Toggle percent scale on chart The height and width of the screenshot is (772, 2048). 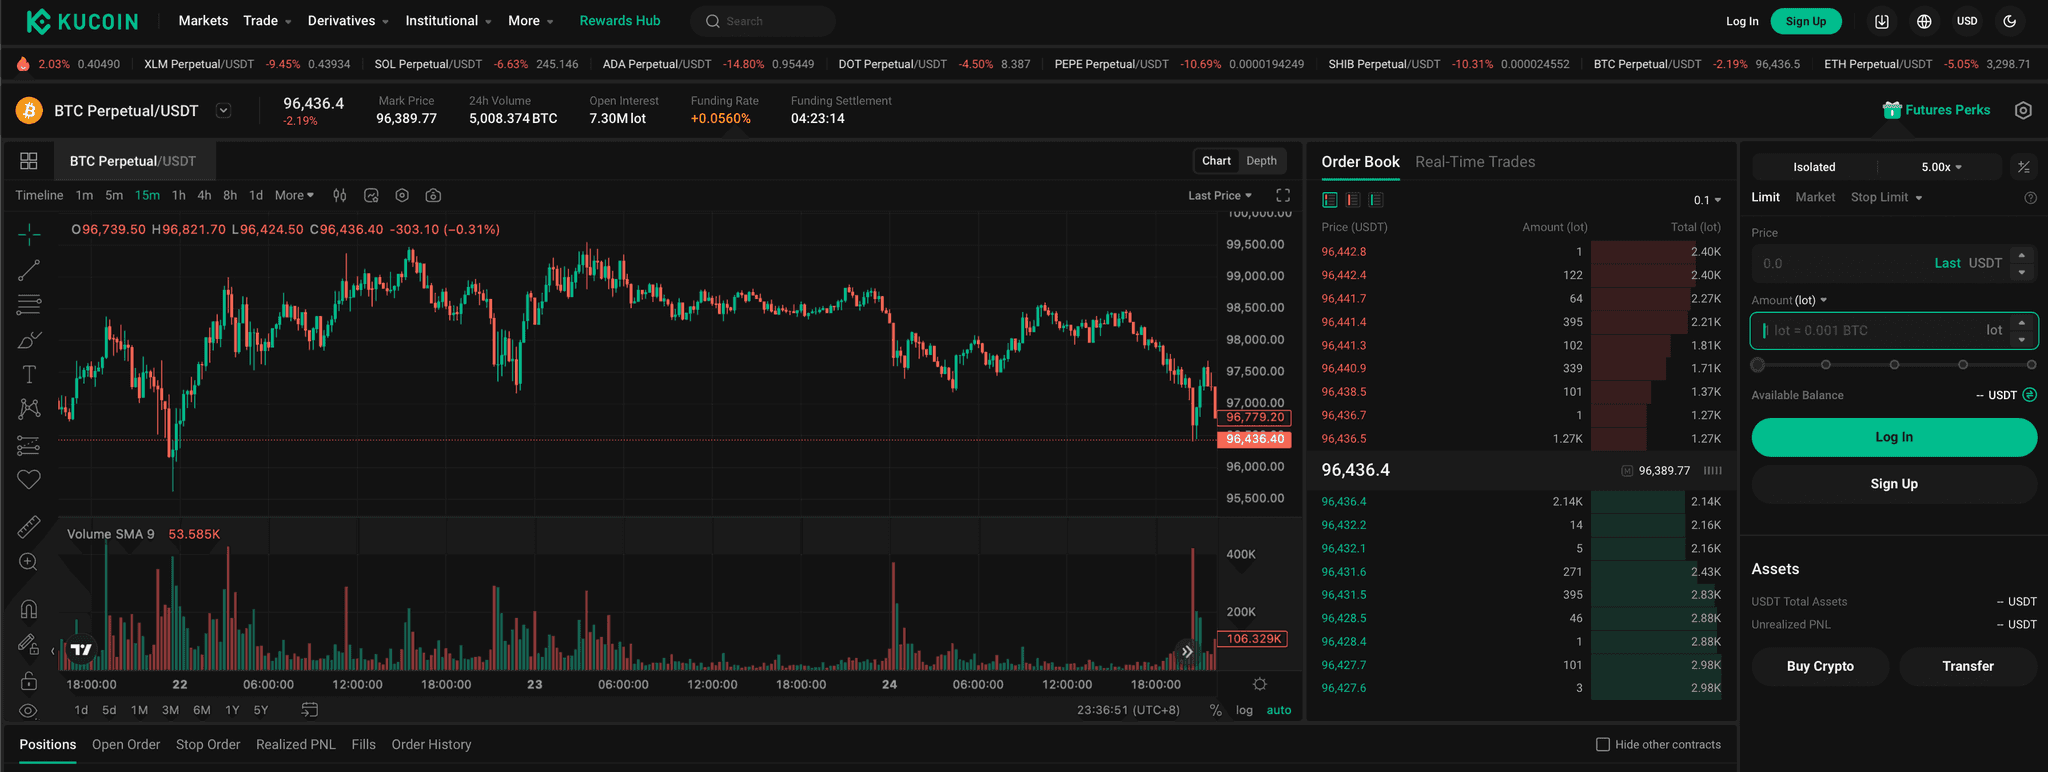pos(1216,710)
